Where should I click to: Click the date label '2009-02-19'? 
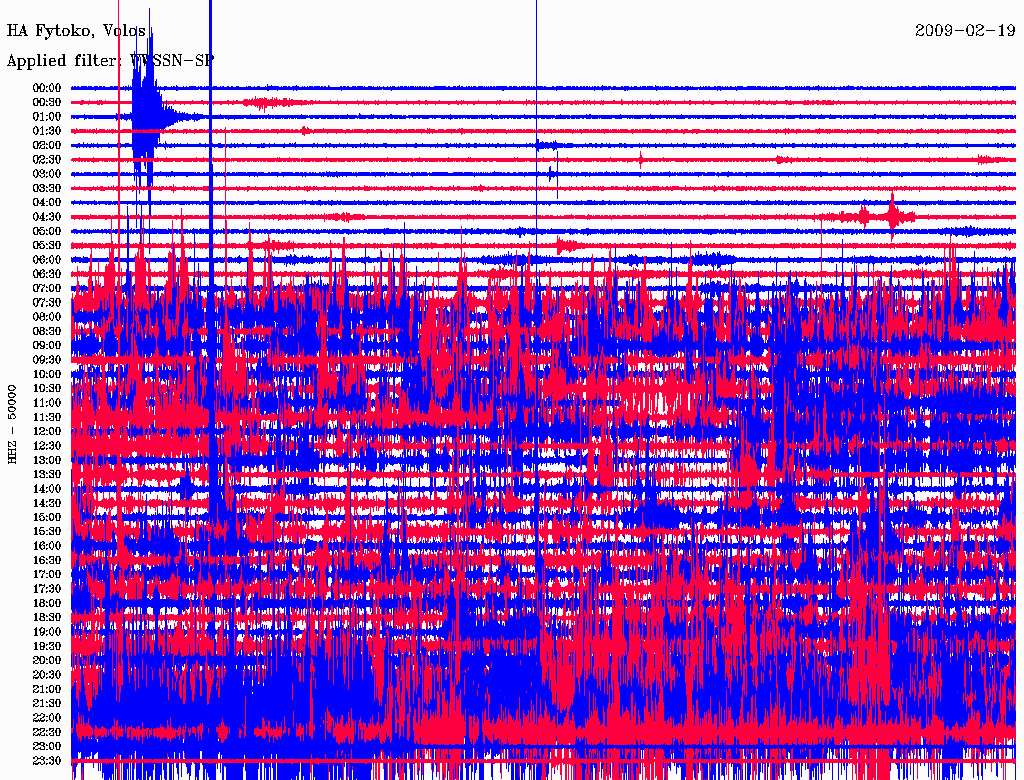pos(965,31)
